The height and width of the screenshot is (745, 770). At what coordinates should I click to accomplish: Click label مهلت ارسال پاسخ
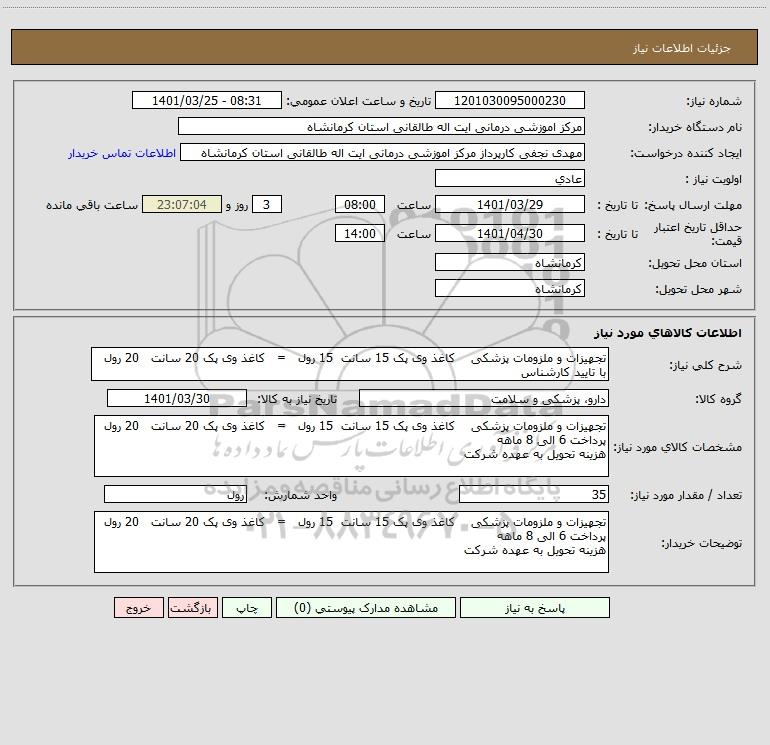[x=693, y=205]
